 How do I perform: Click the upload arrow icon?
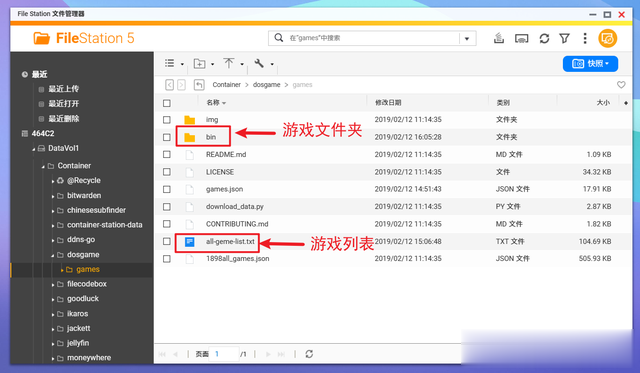coord(229,63)
